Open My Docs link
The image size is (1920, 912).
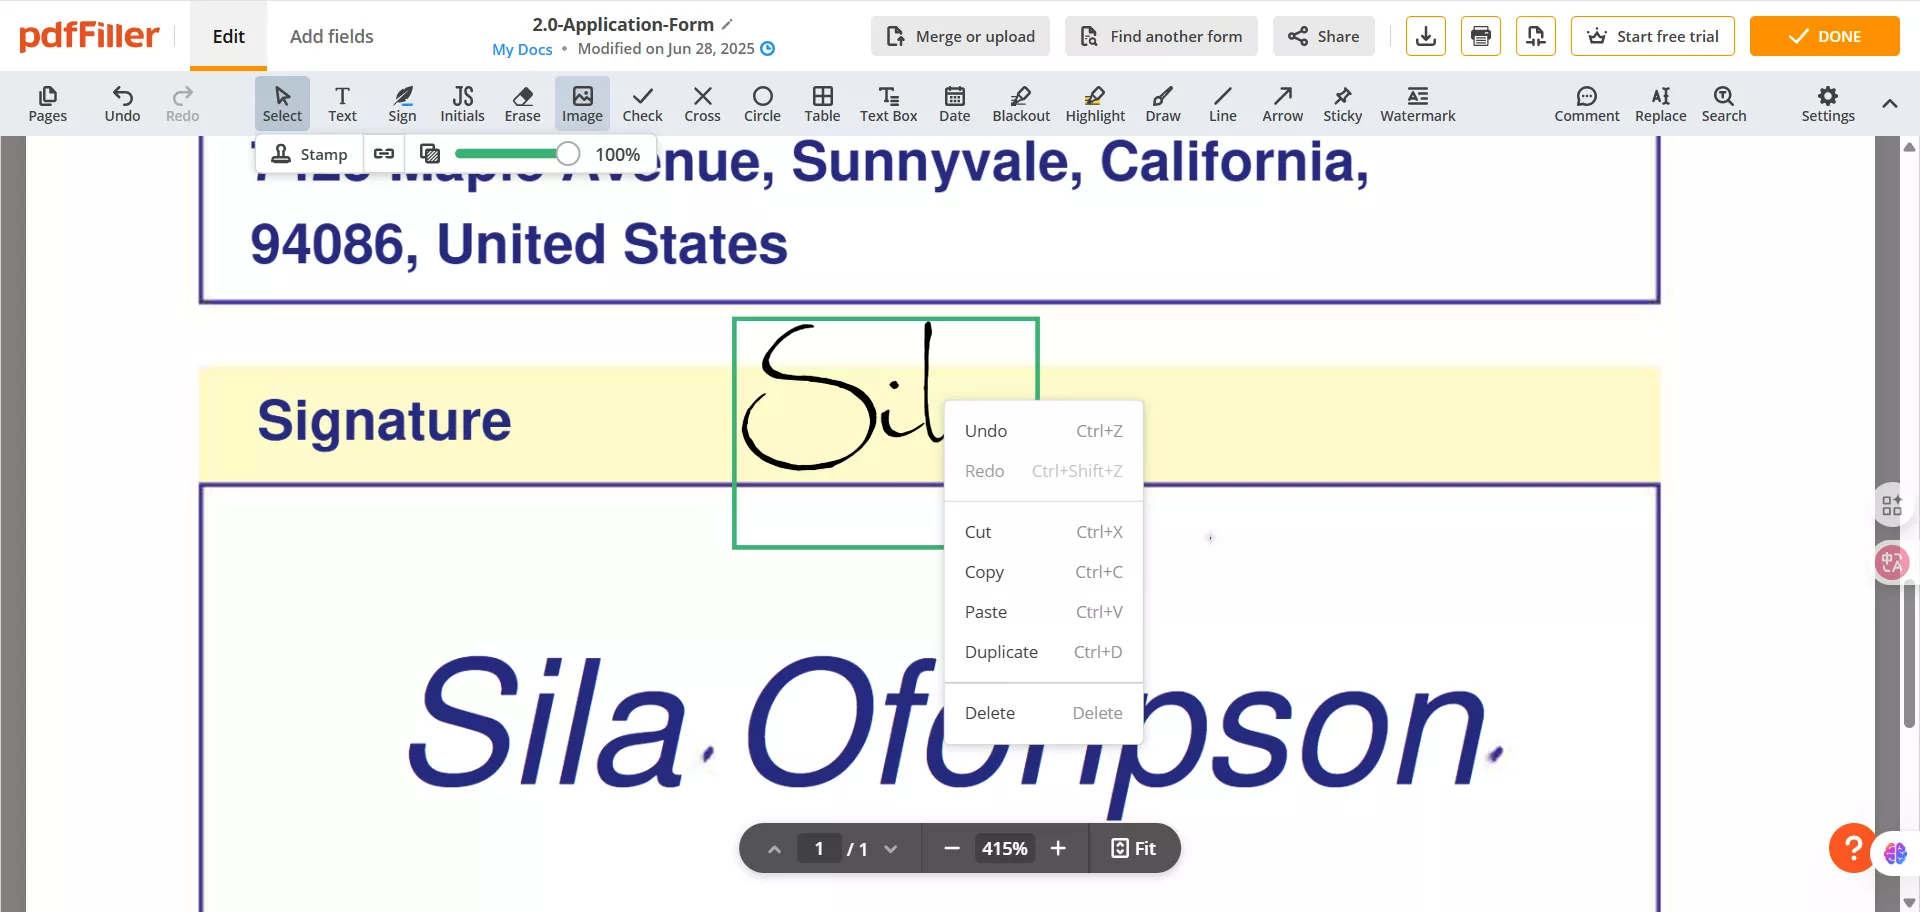pos(521,49)
